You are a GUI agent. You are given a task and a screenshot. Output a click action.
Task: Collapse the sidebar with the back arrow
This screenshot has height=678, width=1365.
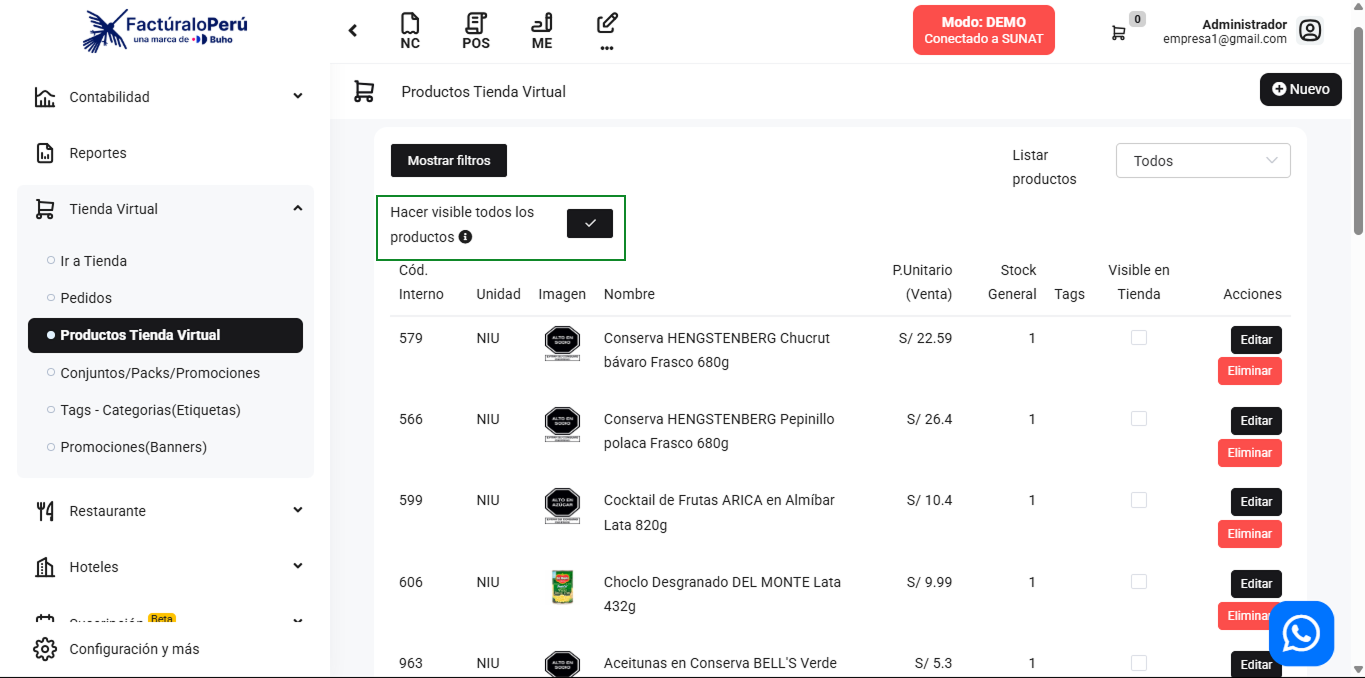pos(353,31)
